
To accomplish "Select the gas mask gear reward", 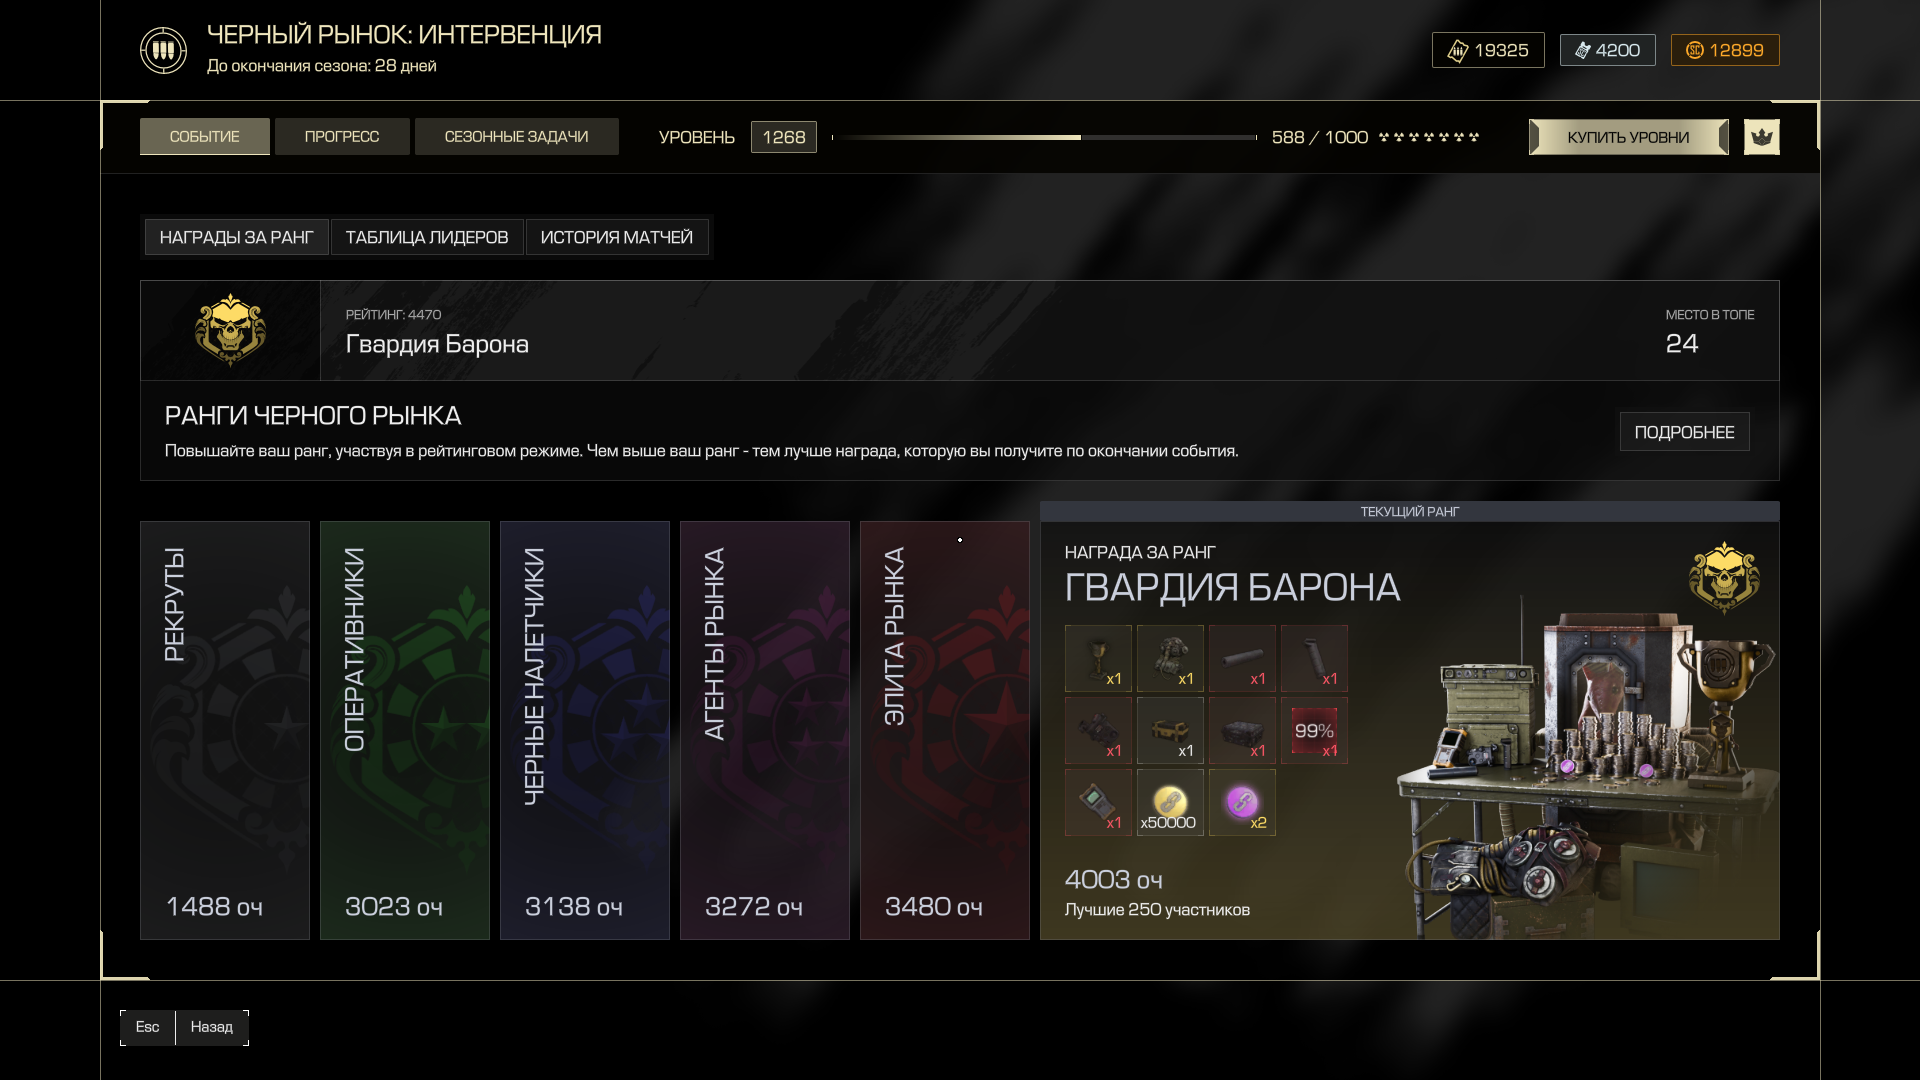I will (x=1170, y=659).
